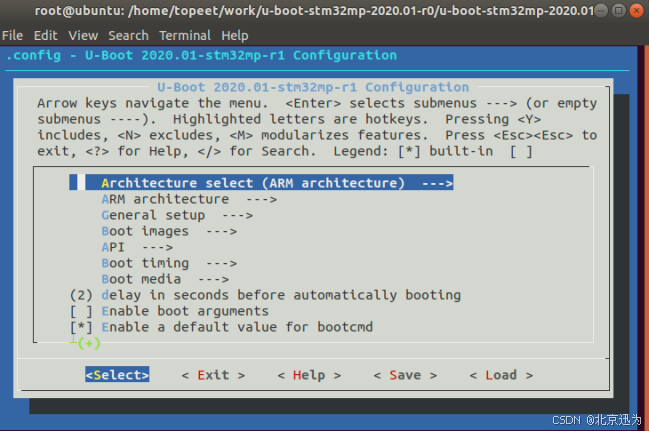
Task: Click the terminal window title text
Action: [315, 10]
